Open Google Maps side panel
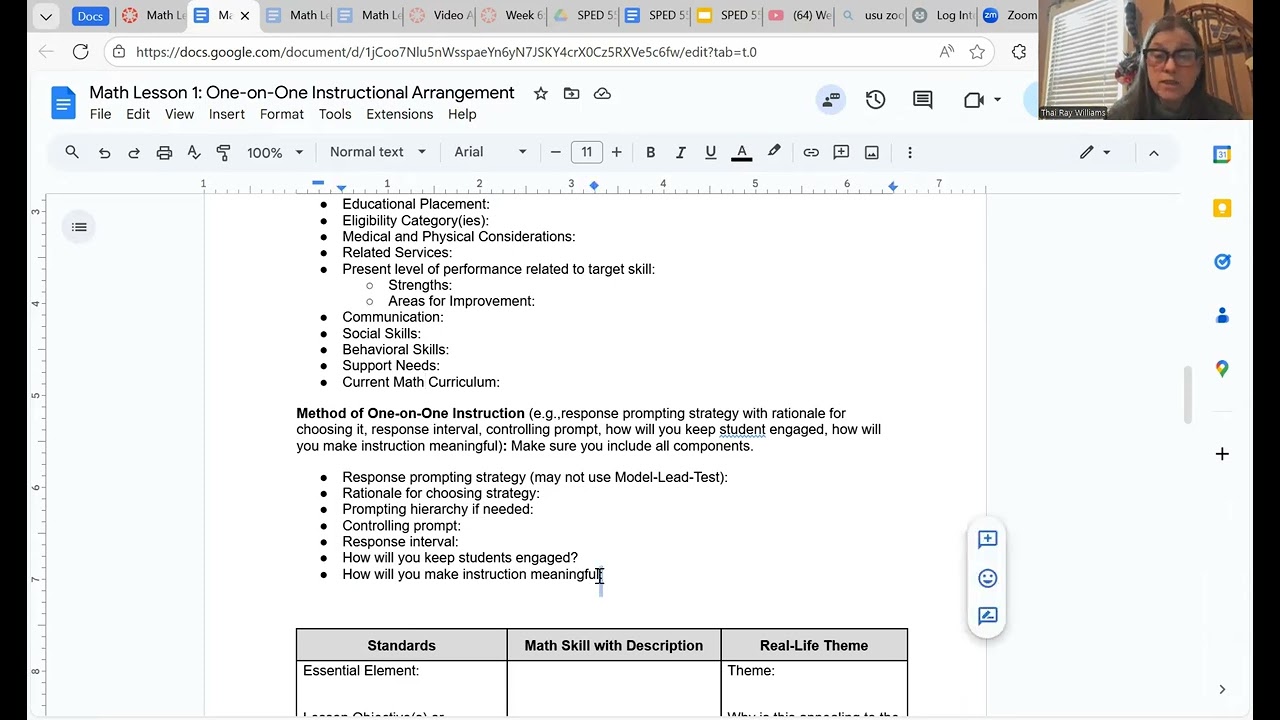The width and height of the screenshot is (1280, 720). pyautogui.click(x=1222, y=369)
